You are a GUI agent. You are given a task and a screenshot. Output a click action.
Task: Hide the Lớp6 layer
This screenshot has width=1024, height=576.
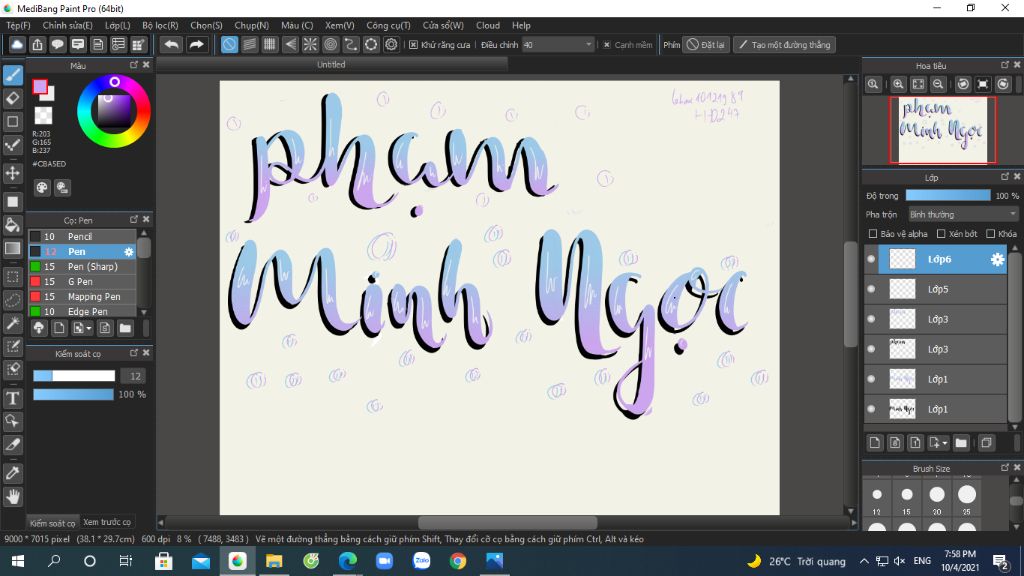coord(871,259)
